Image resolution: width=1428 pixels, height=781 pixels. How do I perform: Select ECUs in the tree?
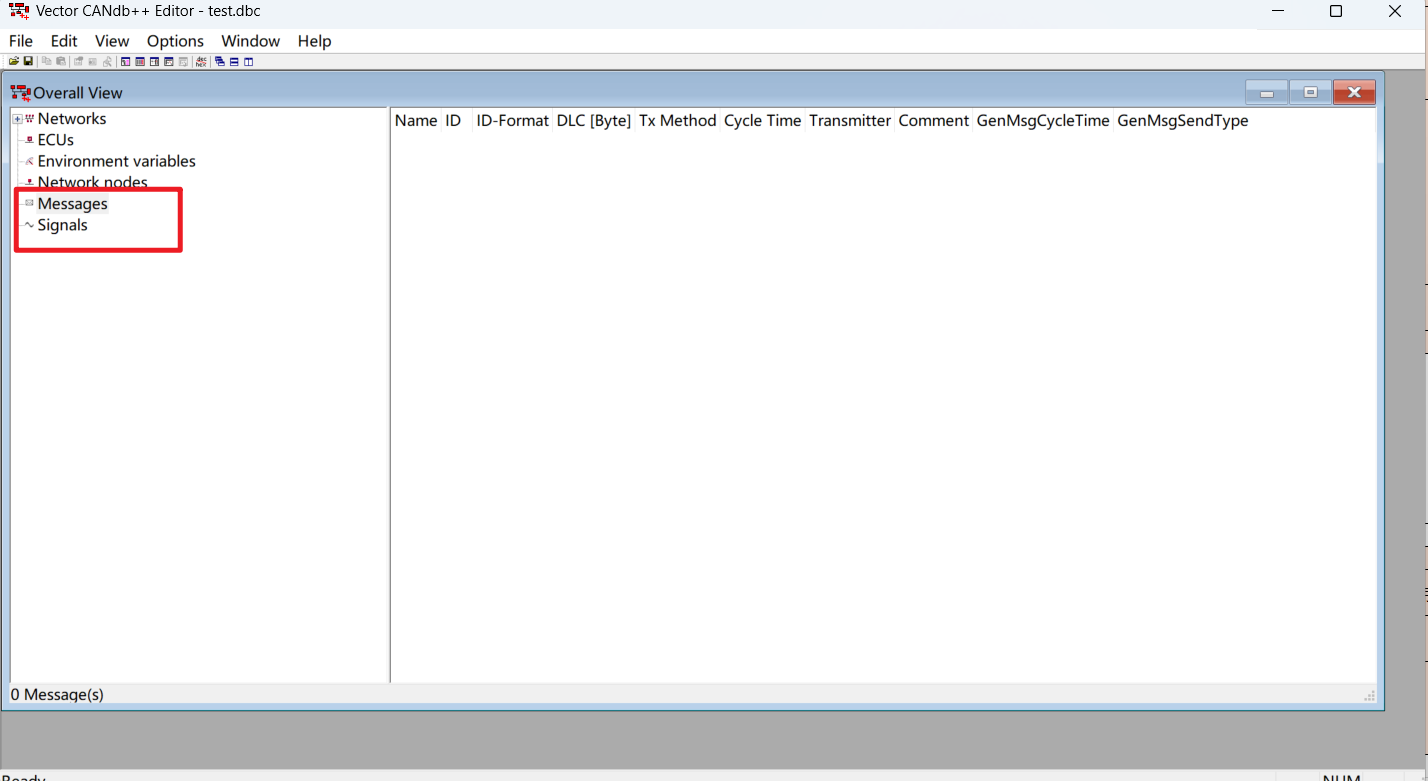coord(55,140)
